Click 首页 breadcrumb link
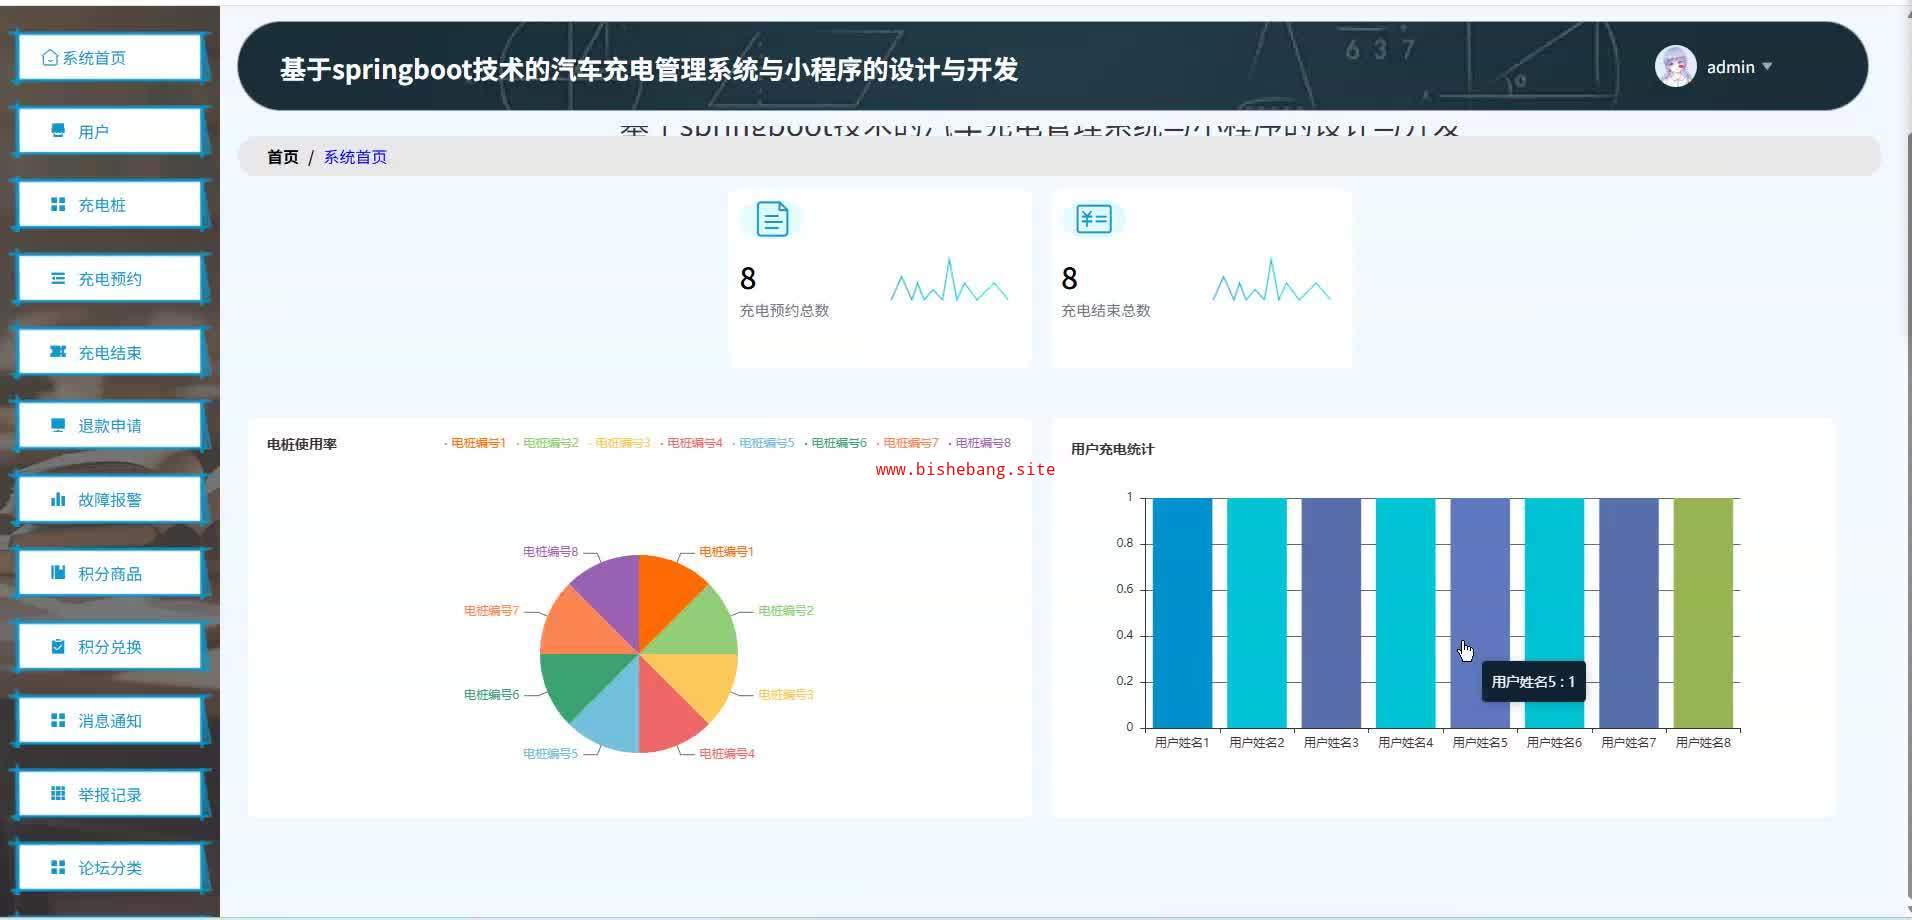1912x920 pixels. pos(282,157)
